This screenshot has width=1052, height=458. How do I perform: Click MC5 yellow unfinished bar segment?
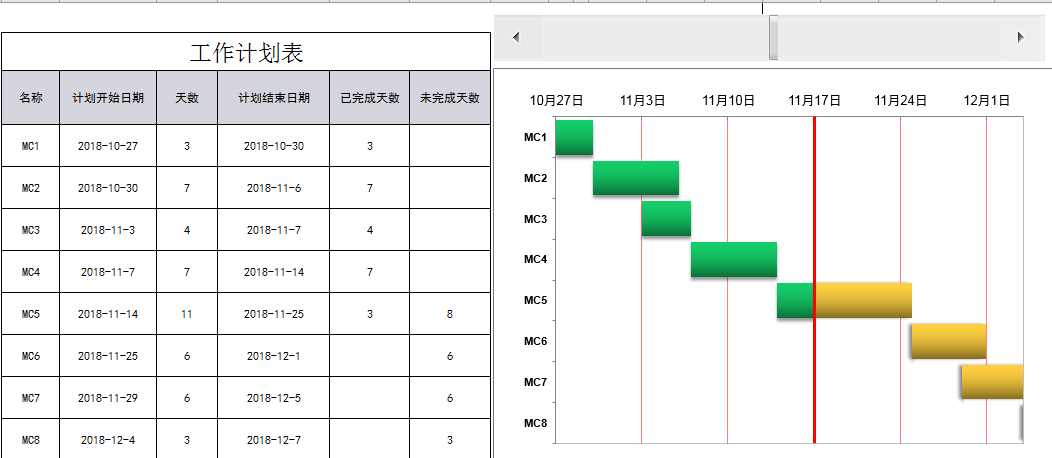tap(863, 300)
